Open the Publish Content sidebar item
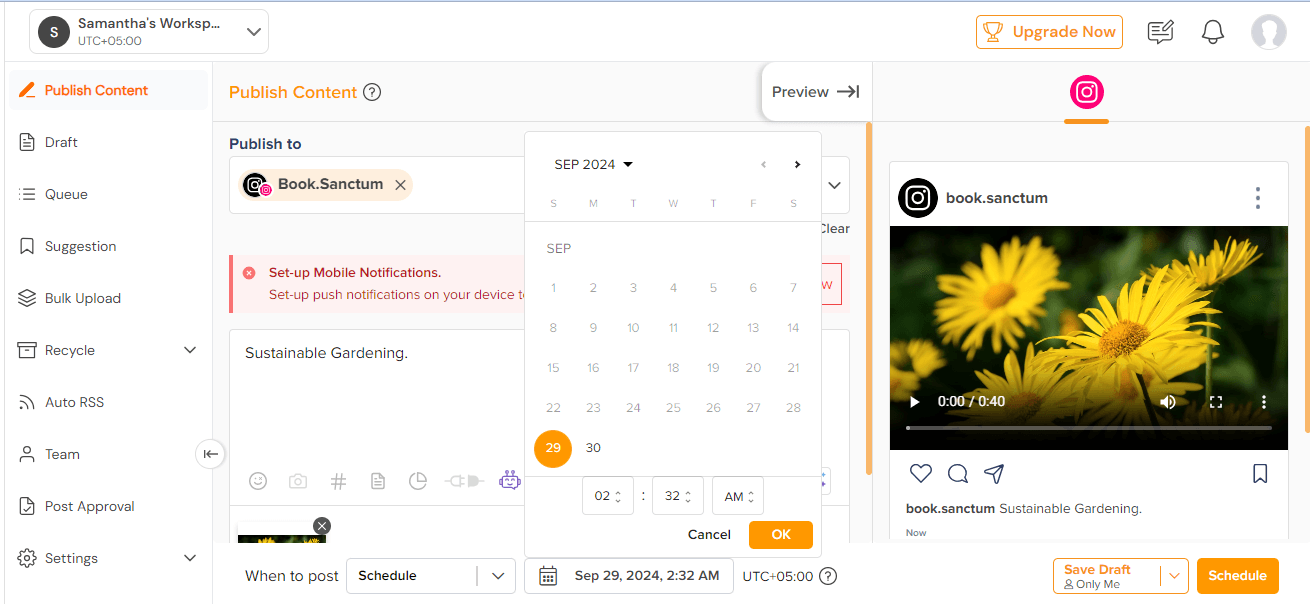This screenshot has width=1310, height=604. (108, 90)
